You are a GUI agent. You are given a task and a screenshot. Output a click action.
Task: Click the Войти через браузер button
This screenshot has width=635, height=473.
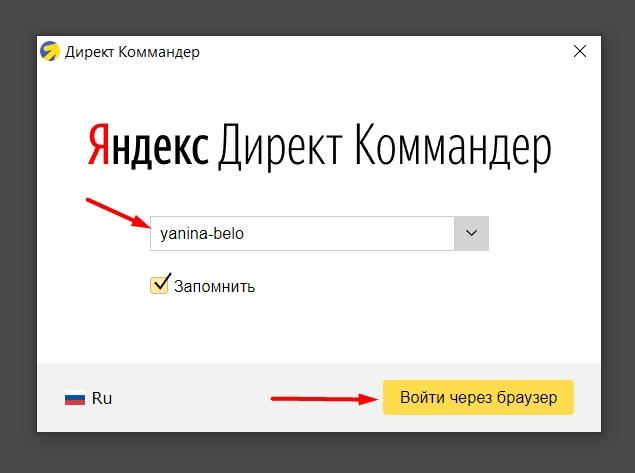pos(478,397)
